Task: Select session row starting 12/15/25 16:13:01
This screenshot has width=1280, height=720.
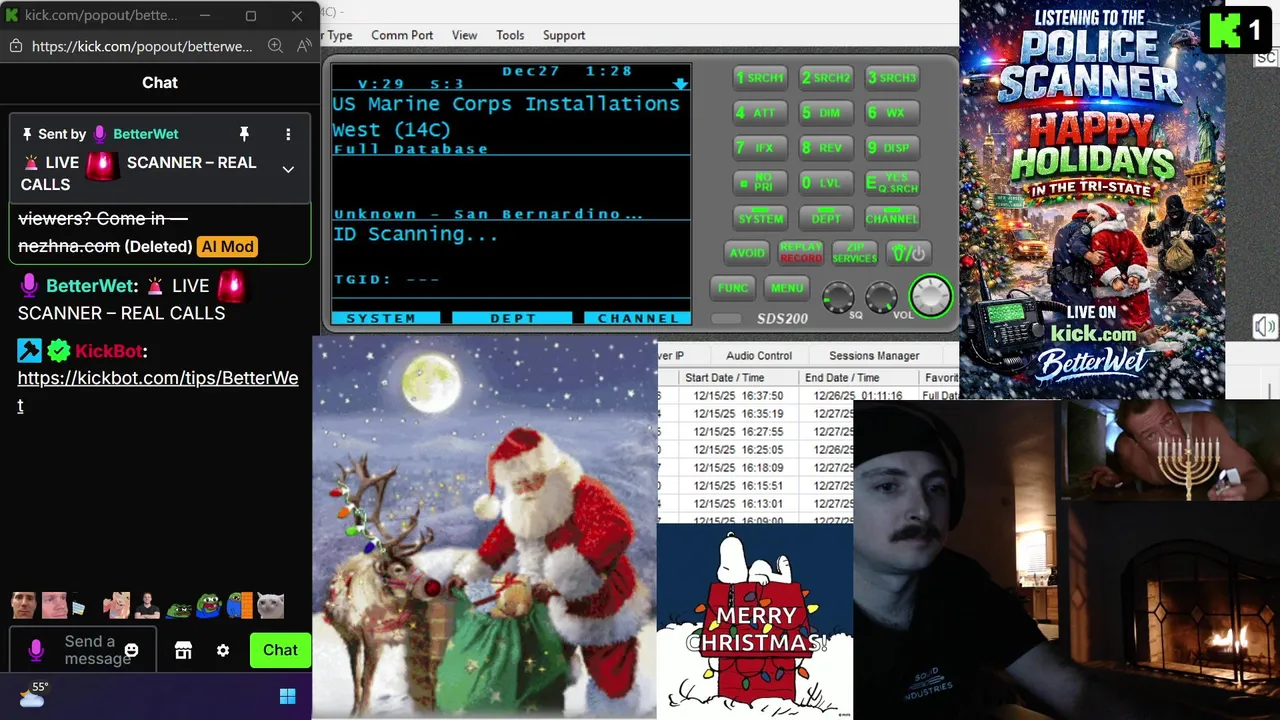Action: (755, 504)
